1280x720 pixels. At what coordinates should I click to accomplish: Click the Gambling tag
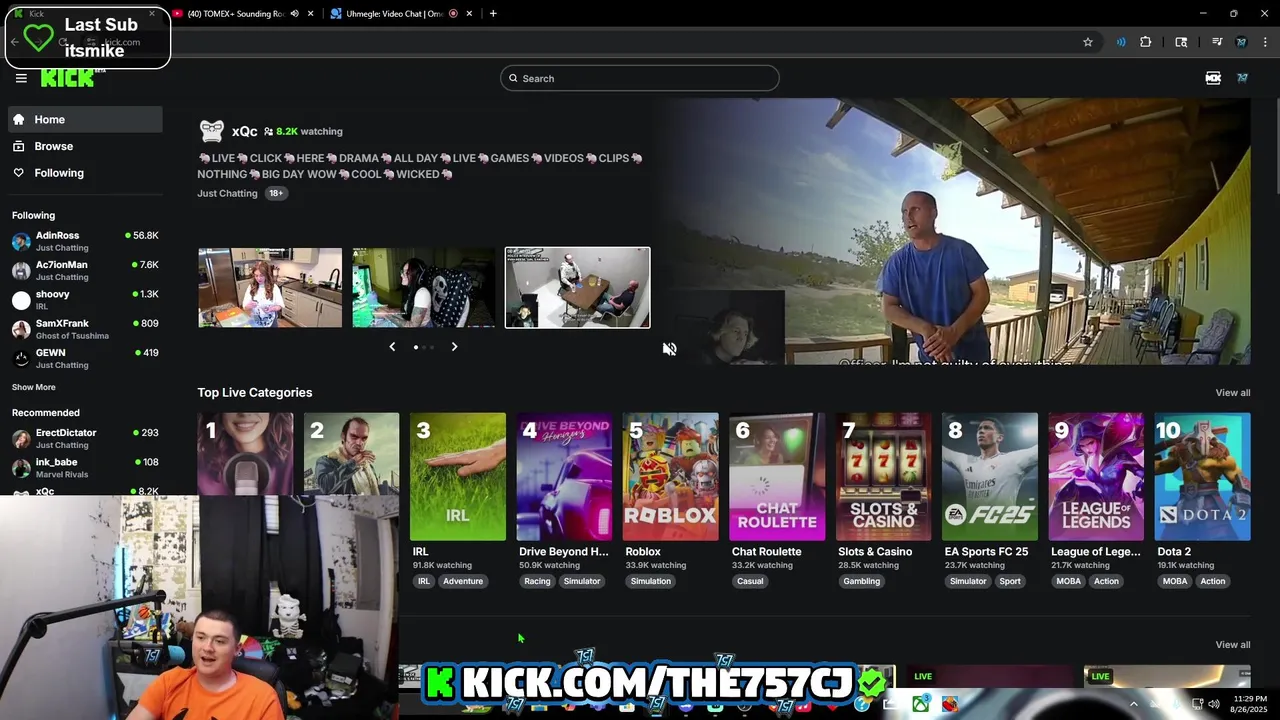pyautogui.click(x=861, y=581)
